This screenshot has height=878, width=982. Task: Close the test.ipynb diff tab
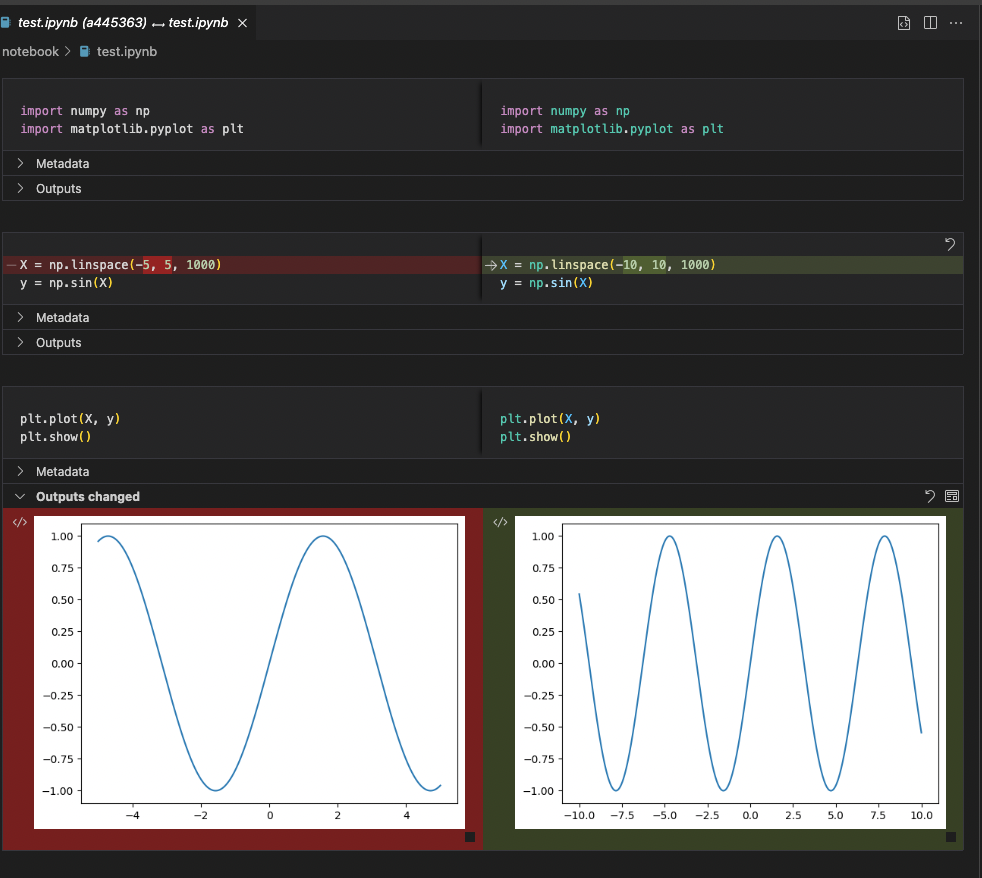[241, 22]
